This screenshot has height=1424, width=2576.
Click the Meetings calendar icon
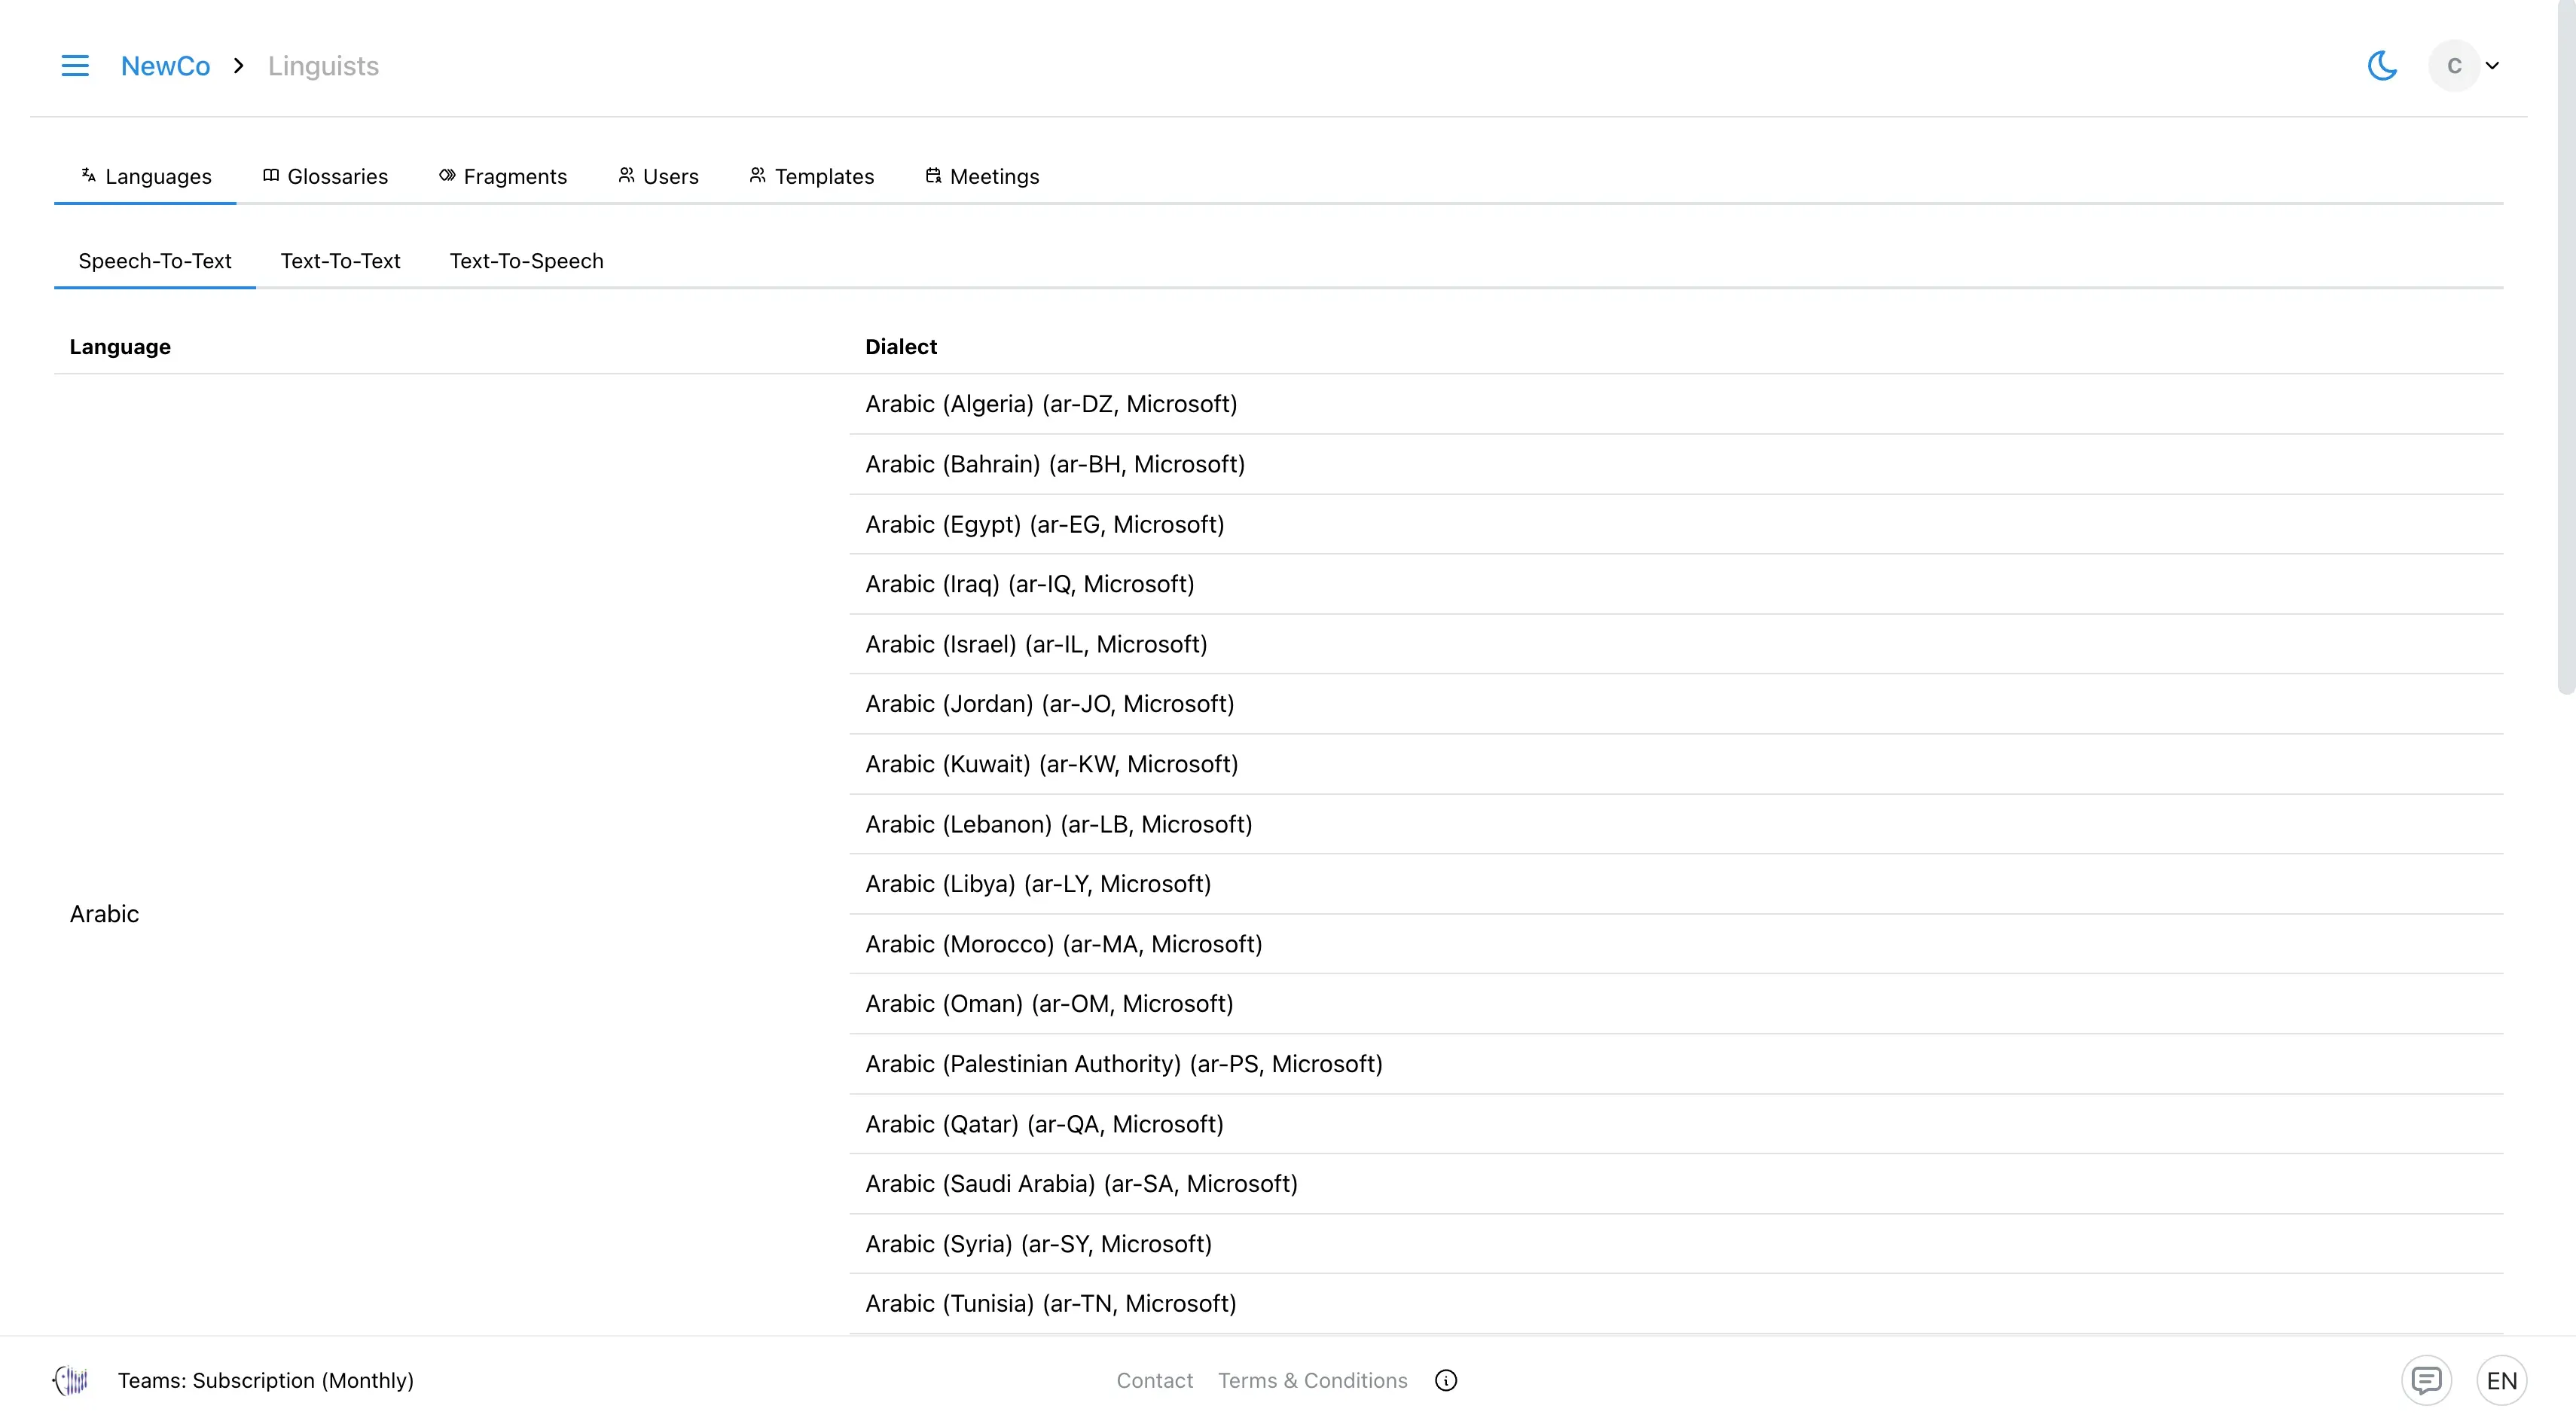[x=933, y=175]
